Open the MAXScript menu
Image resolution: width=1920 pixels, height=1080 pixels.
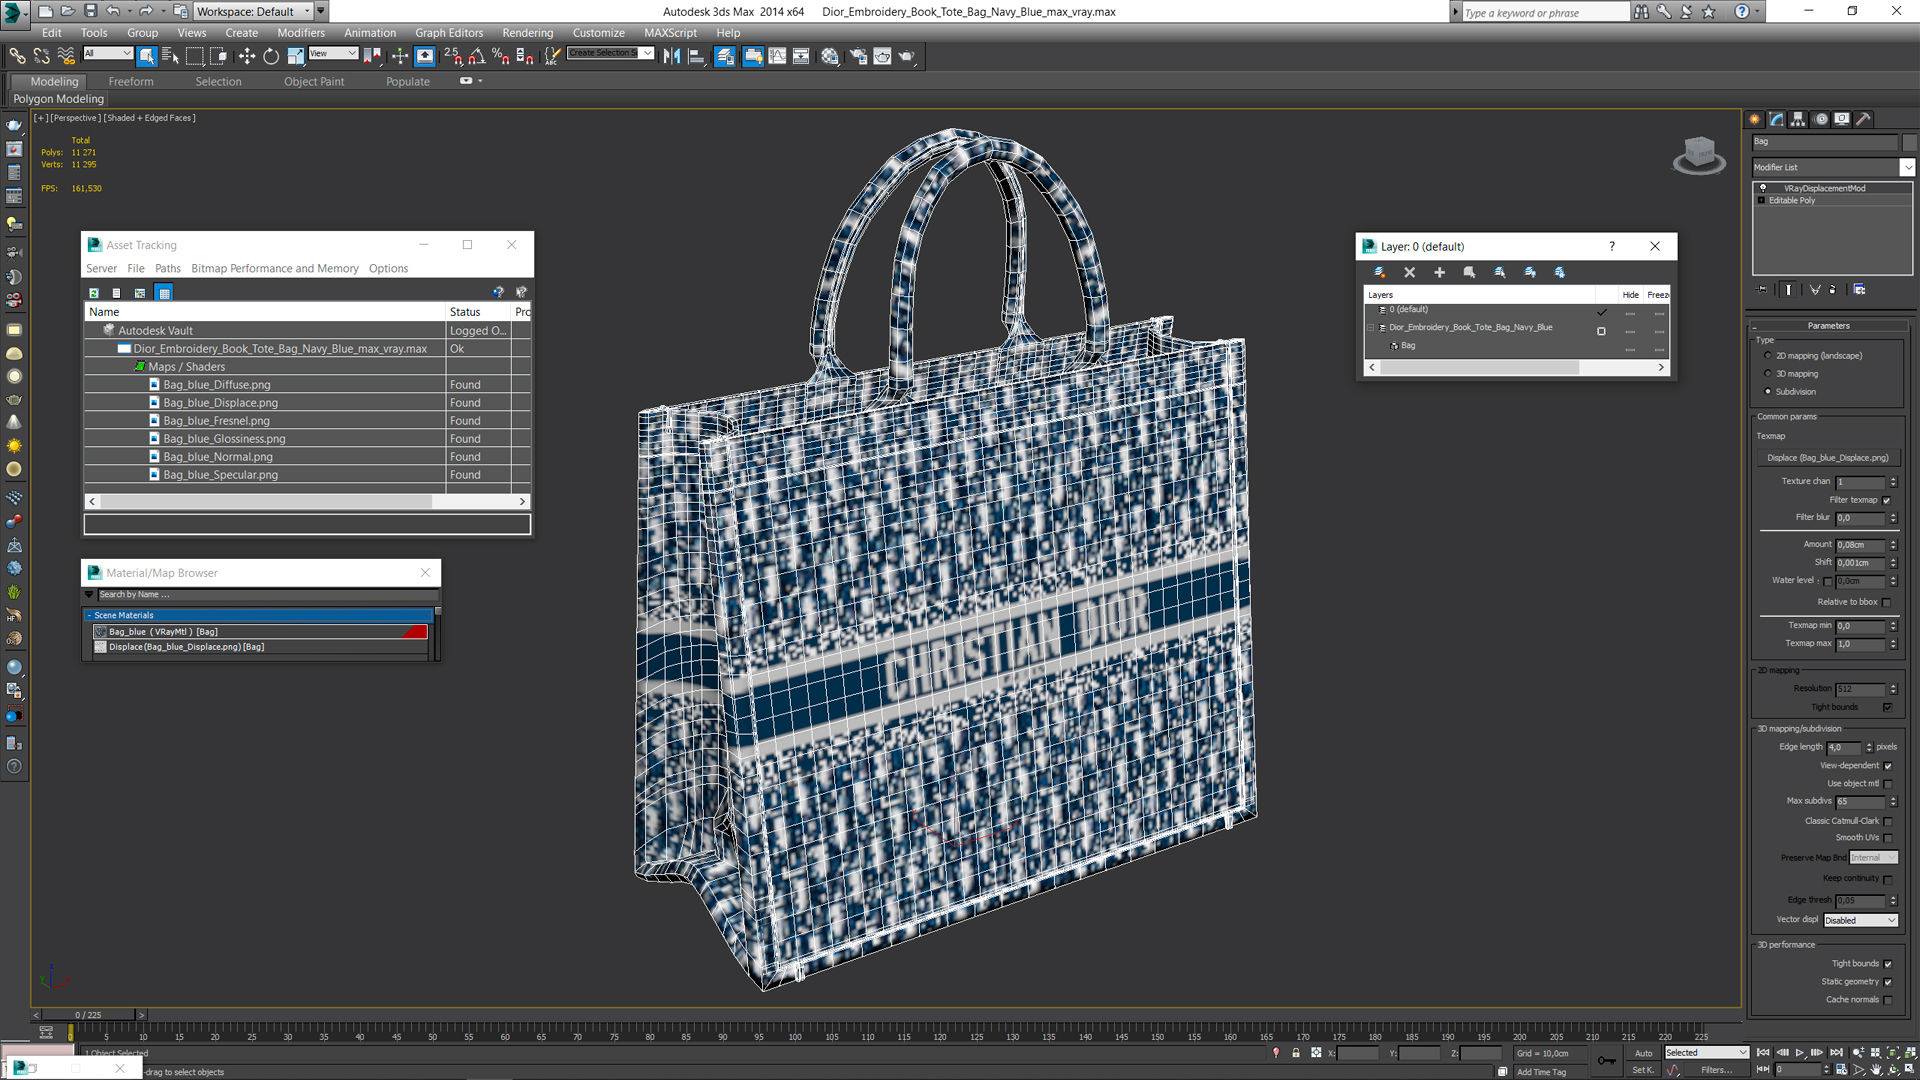[x=670, y=33]
